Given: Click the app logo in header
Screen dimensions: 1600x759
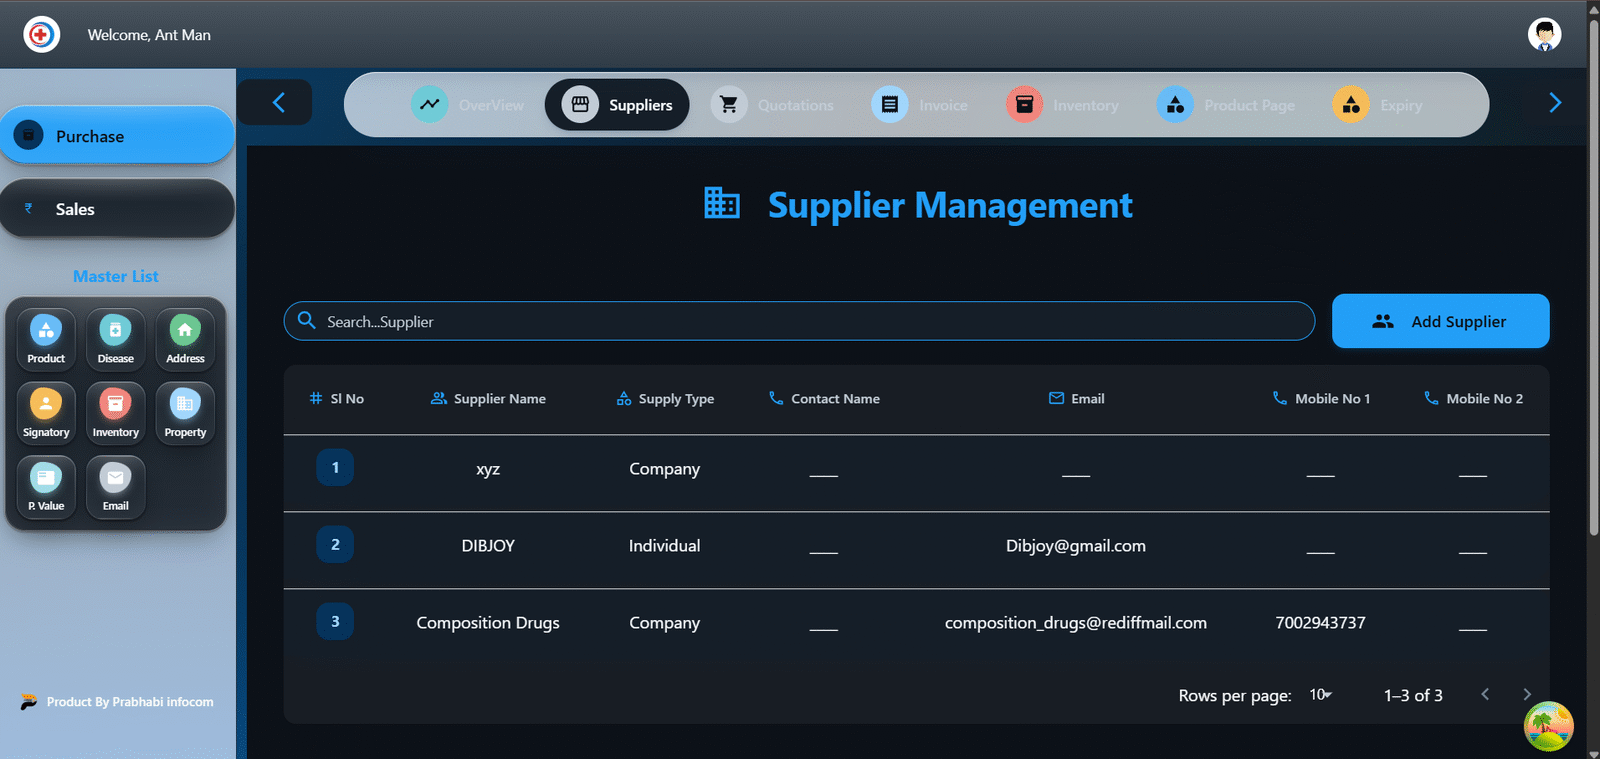Looking at the screenshot, I should [41, 35].
